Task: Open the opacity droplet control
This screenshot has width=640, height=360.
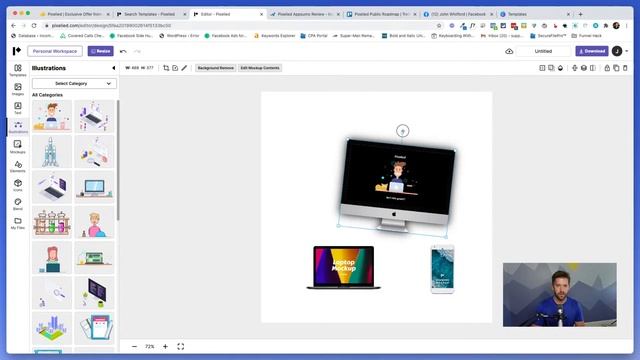Action: [x=560, y=68]
